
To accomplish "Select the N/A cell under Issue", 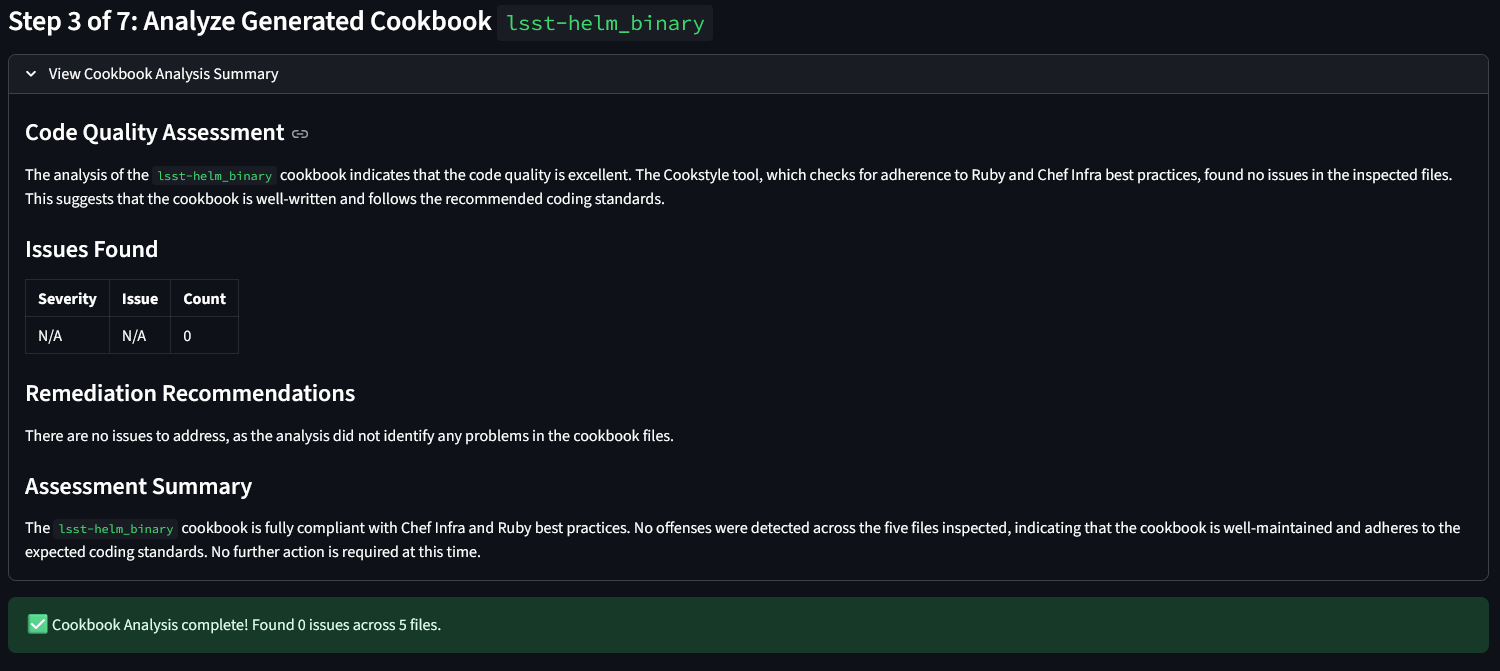I will click(134, 336).
